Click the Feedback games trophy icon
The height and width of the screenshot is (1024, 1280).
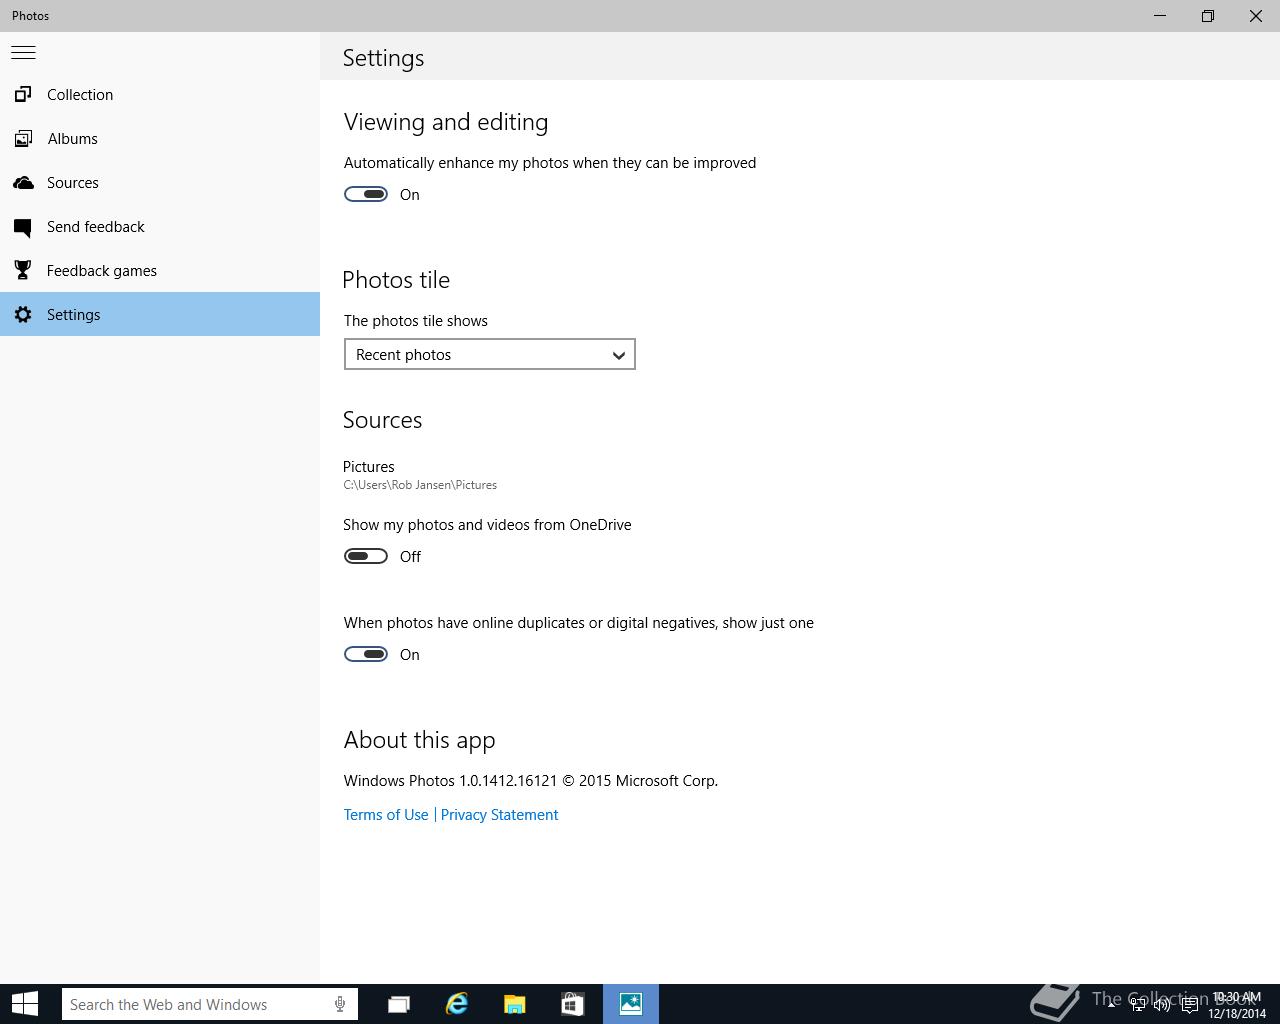(23, 270)
